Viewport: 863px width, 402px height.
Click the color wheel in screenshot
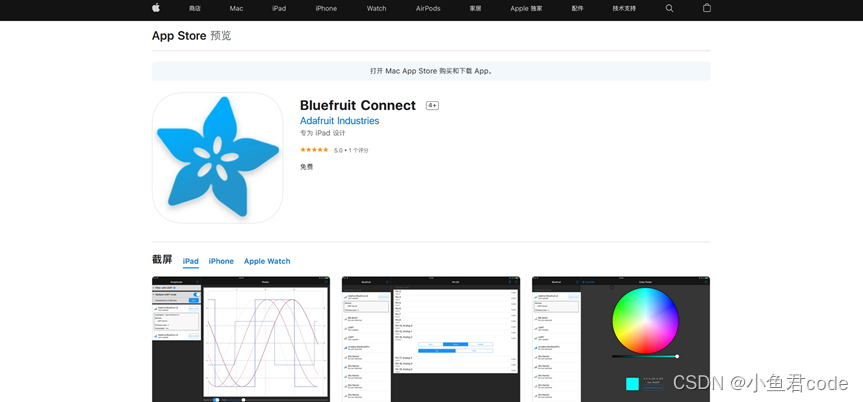pos(646,320)
